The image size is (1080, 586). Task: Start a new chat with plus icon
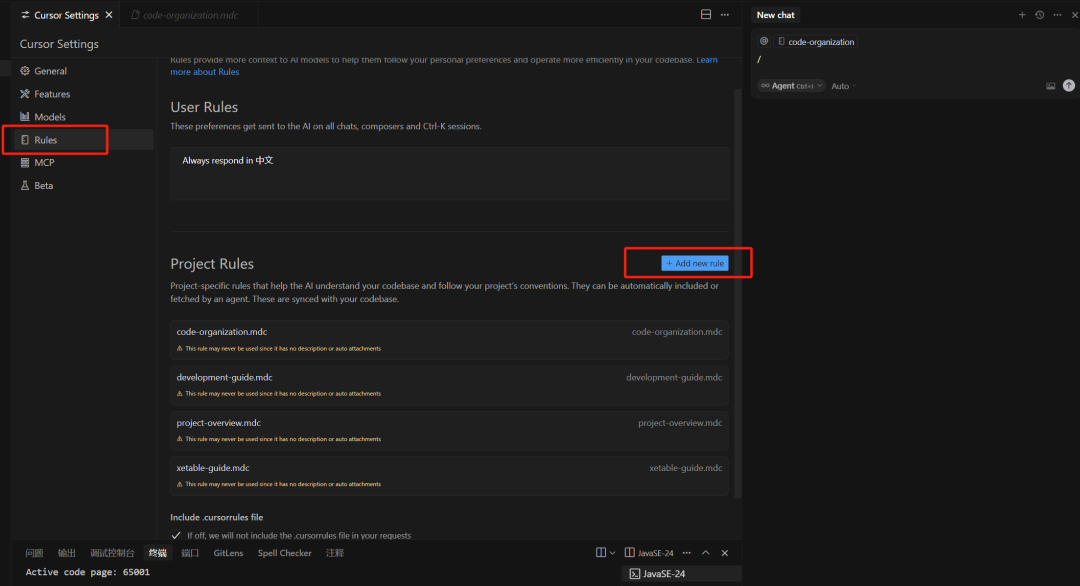click(x=1022, y=14)
